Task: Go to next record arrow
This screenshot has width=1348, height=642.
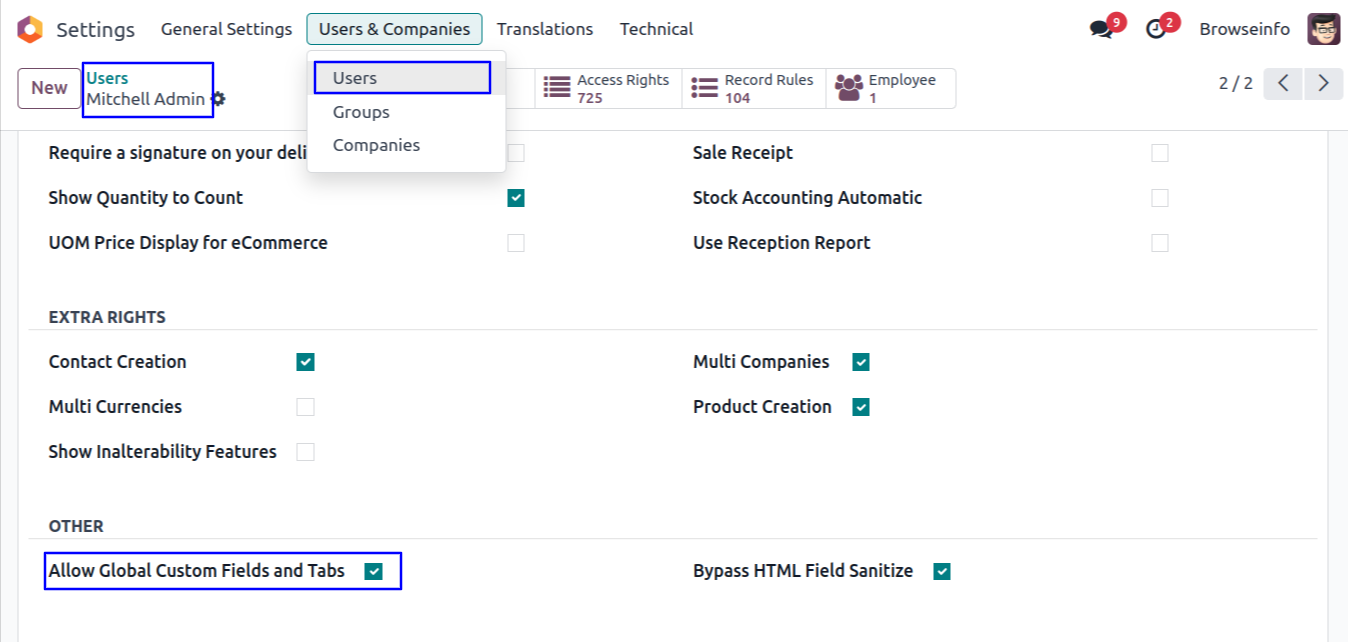Action: (1323, 83)
